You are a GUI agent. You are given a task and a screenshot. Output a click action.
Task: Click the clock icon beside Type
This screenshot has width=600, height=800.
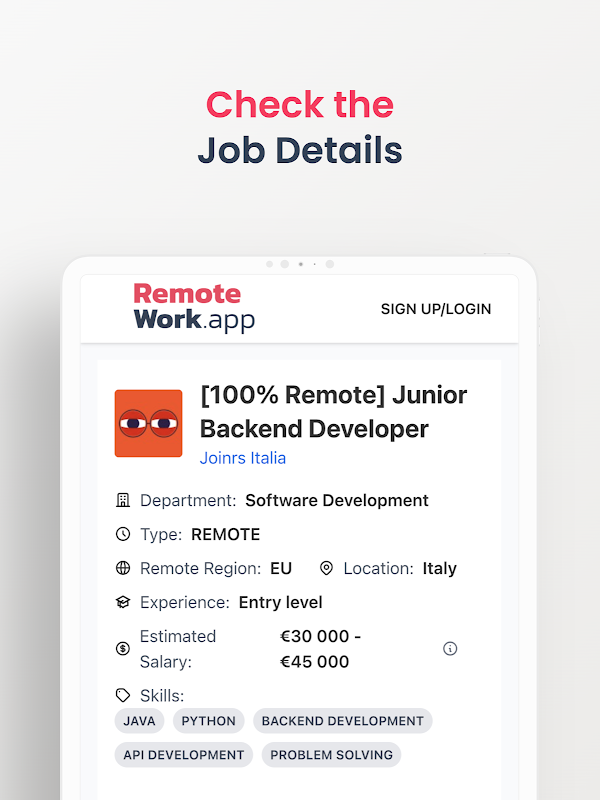[123, 534]
